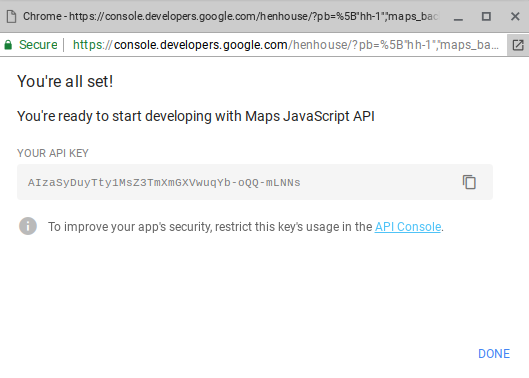529x378 pixels.
Task: Maximize the Chrome window
Action: 486,16
